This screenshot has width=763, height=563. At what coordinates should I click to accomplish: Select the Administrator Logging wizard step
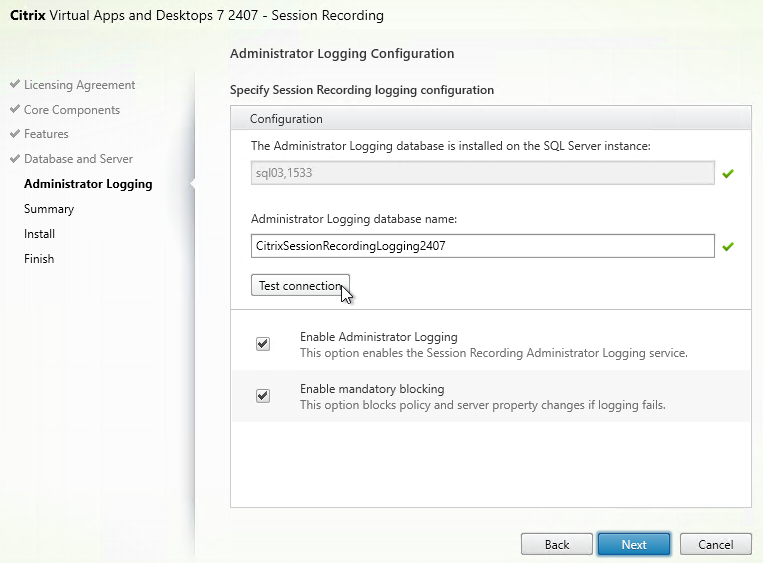tap(88, 184)
